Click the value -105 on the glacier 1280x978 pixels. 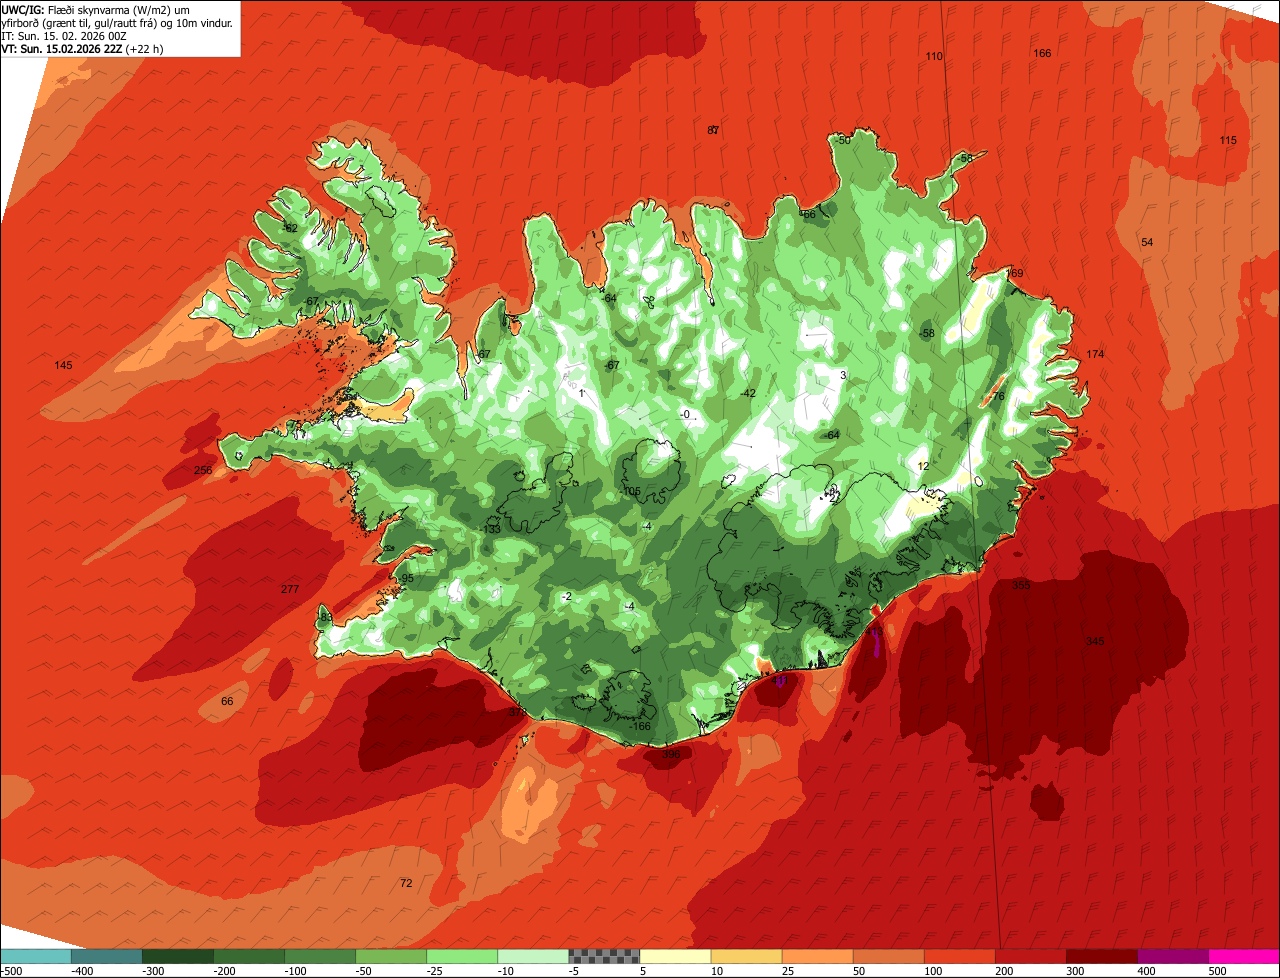pos(630,491)
